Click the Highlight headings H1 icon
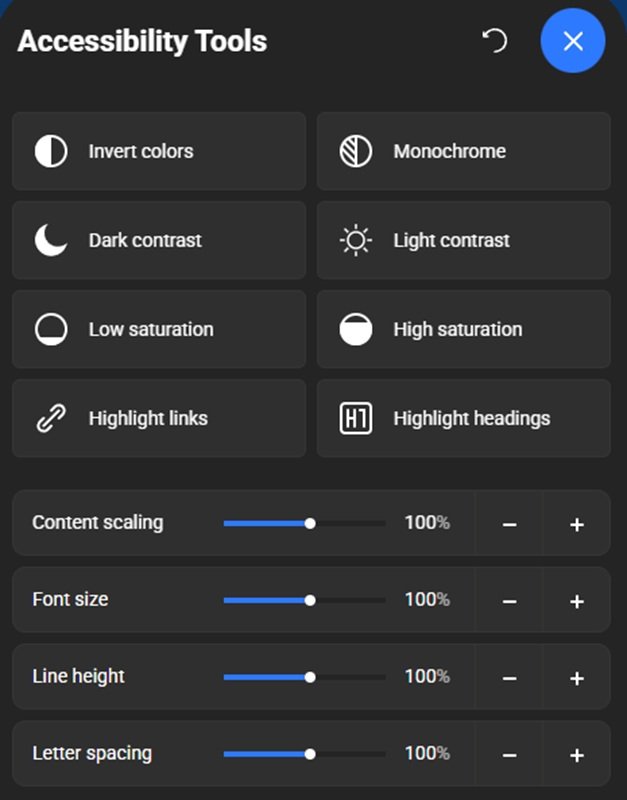The image size is (627, 800). point(355,419)
